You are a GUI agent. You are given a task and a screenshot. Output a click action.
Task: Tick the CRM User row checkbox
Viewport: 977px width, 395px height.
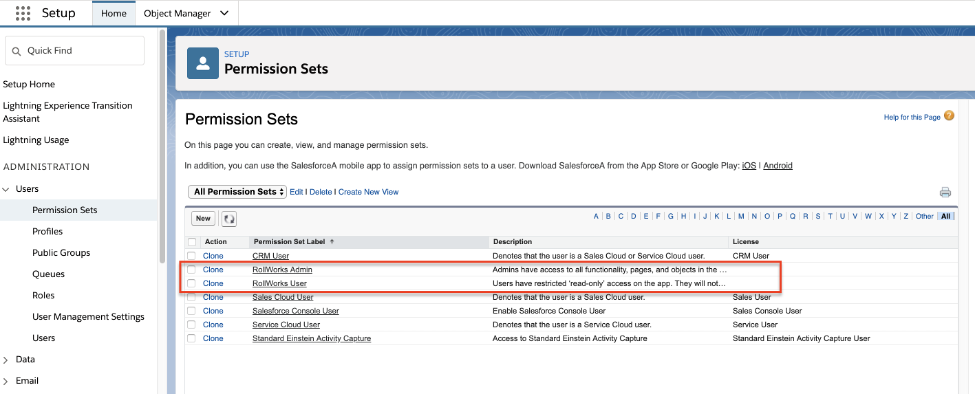192,256
